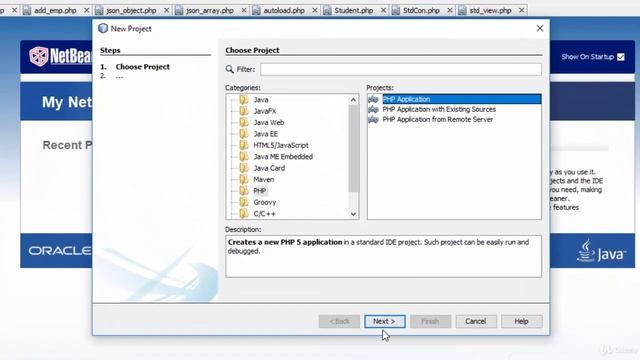Click the HTML5/JavaScript folder icon
Image resolution: width=640 pixels, height=360 pixels.
(244, 145)
